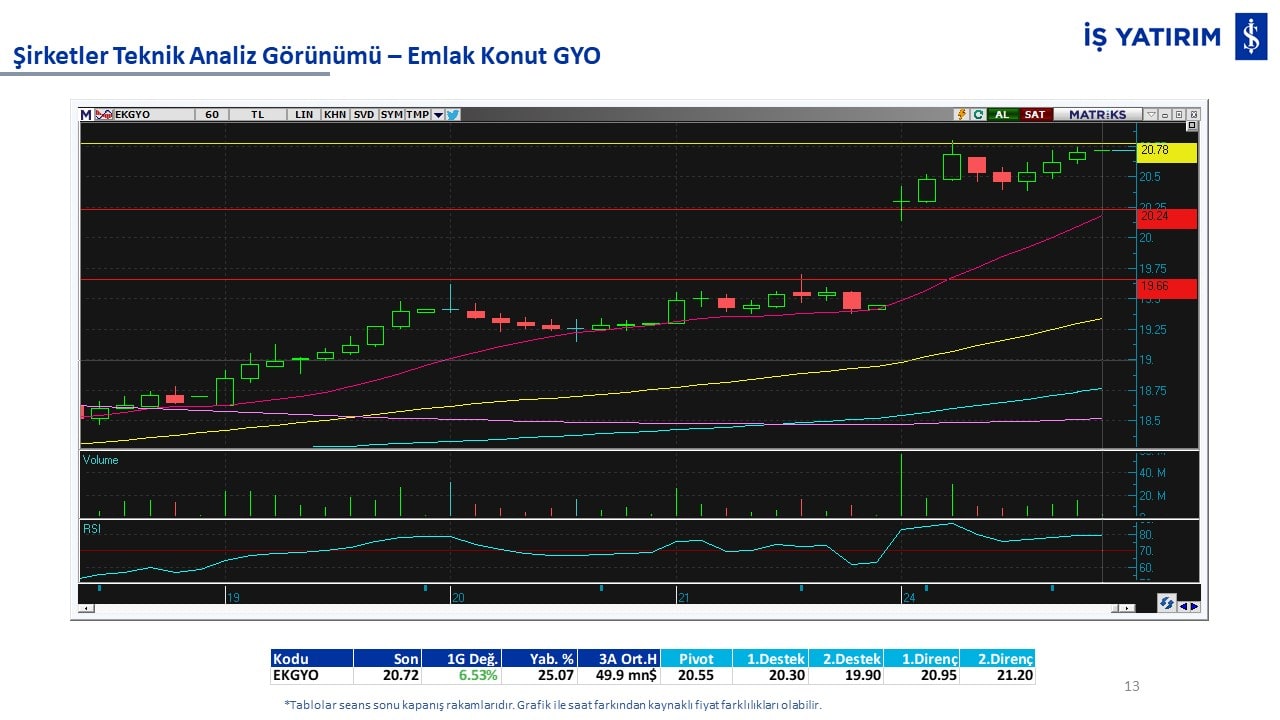Click the green 6.53% change cell
The height and width of the screenshot is (720, 1280).
(x=461, y=676)
